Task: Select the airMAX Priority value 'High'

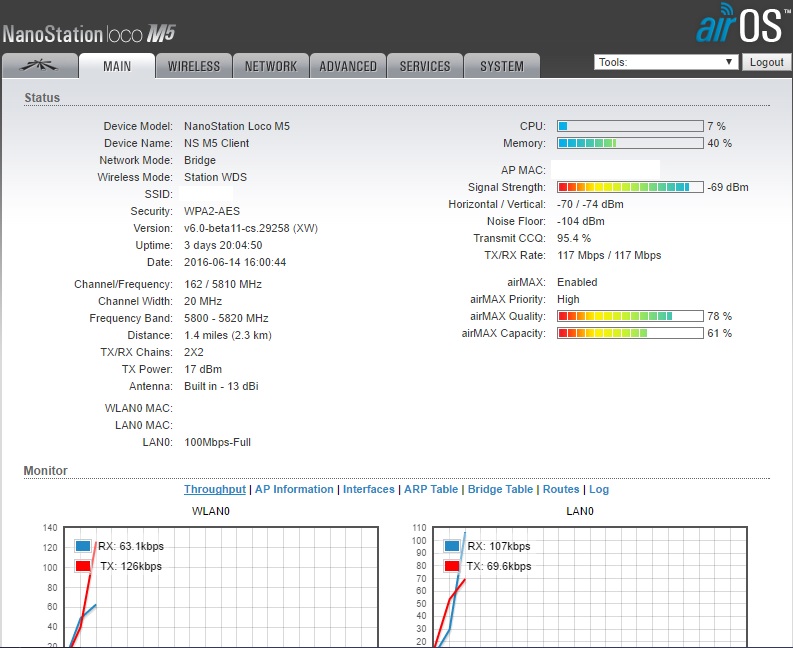Action: click(568, 299)
